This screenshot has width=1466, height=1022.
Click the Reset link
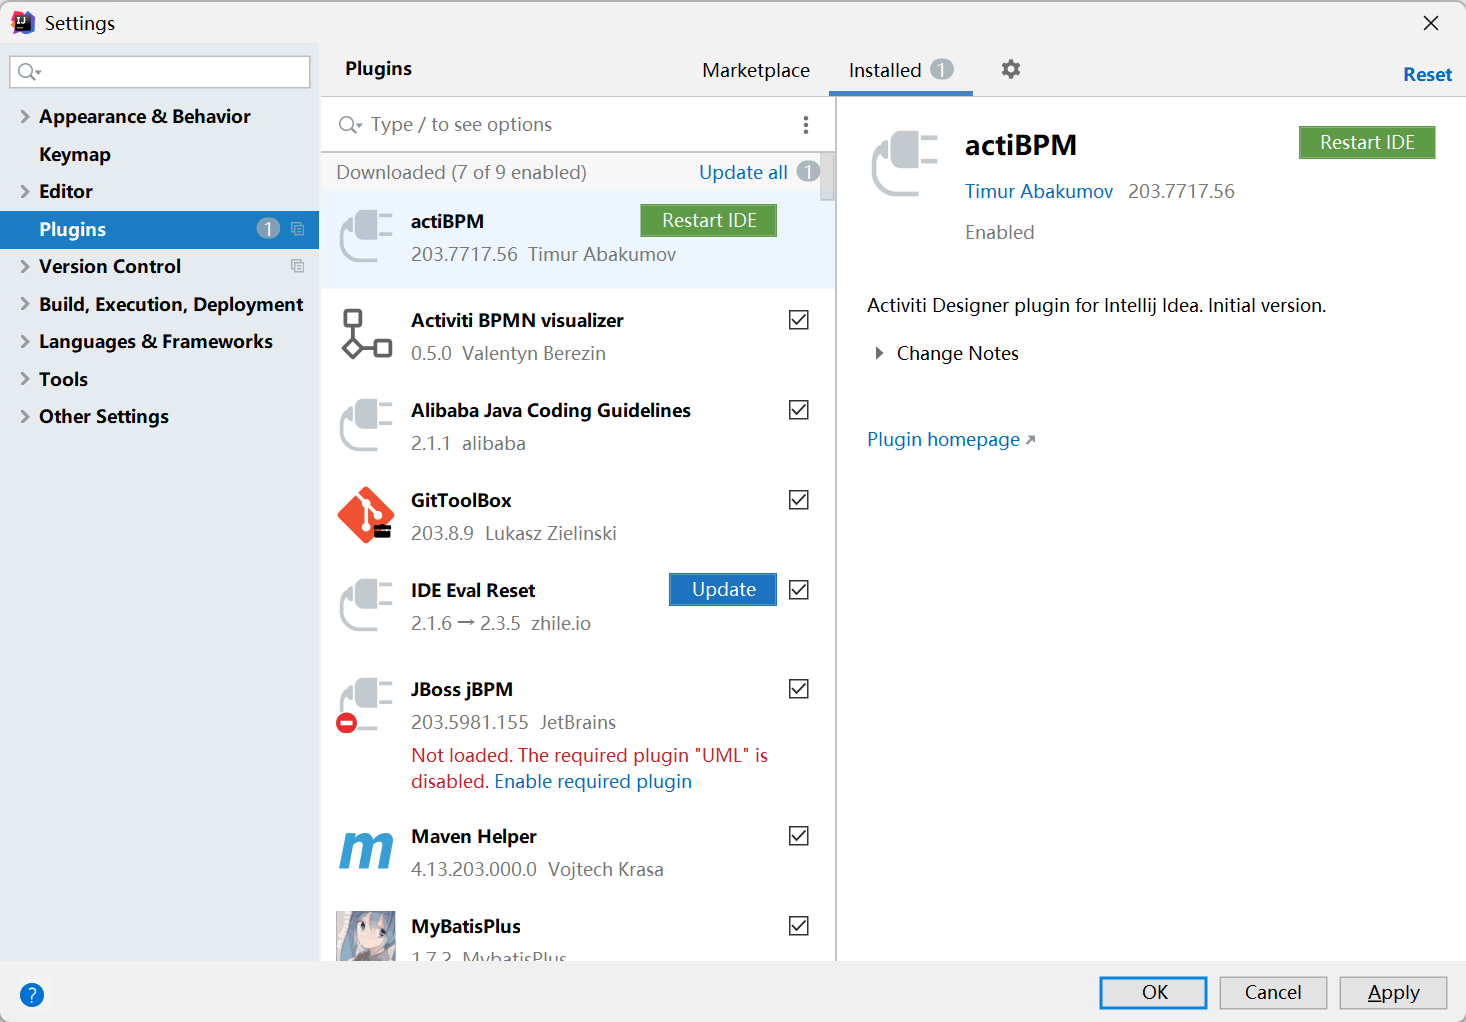(1427, 74)
